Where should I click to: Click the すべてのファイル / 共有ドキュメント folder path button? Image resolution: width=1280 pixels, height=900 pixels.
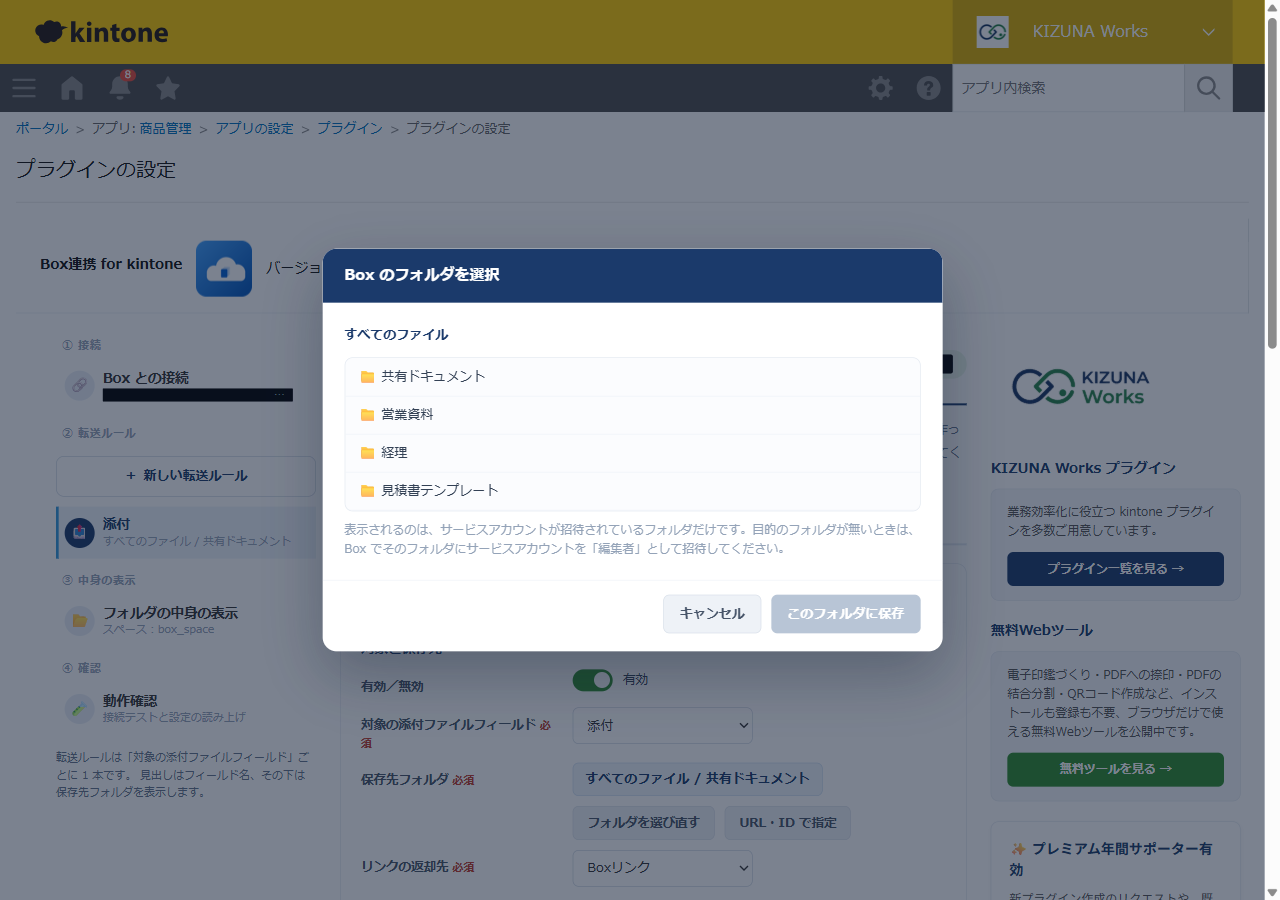point(698,779)
